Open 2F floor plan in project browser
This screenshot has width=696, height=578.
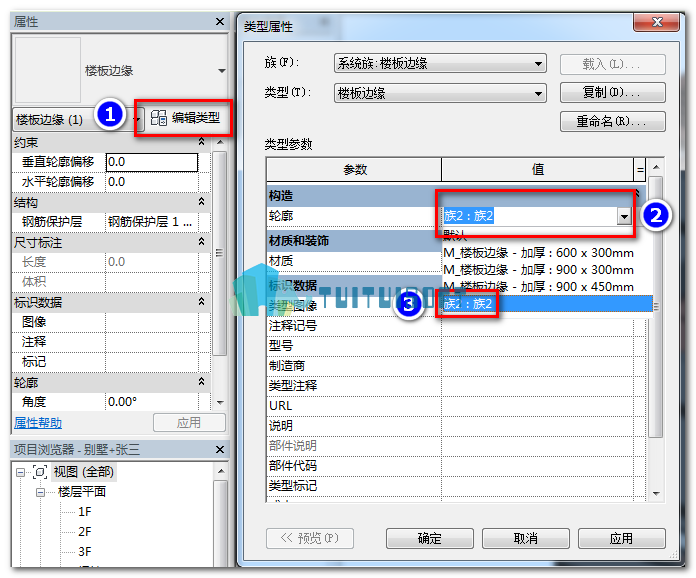pos(85,532)
